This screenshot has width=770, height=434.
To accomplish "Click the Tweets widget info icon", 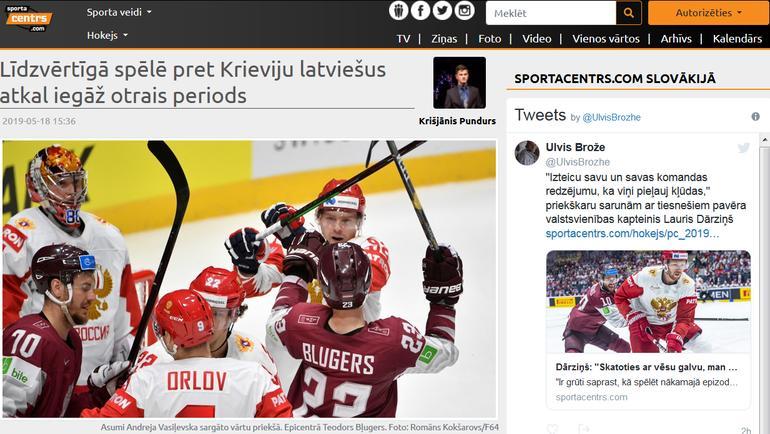I will tap(755, 116).
